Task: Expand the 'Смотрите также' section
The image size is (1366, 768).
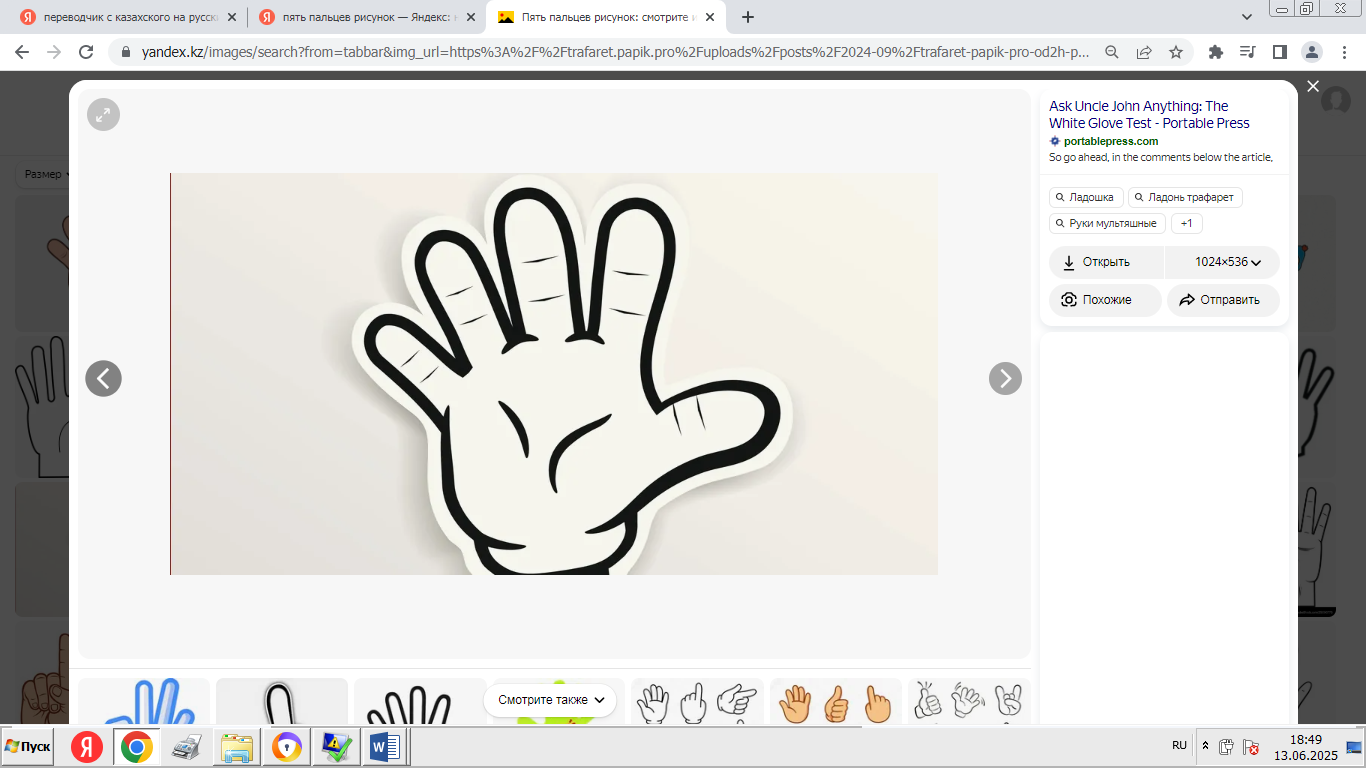Action: pyautogui.click(x=551, y=700)
